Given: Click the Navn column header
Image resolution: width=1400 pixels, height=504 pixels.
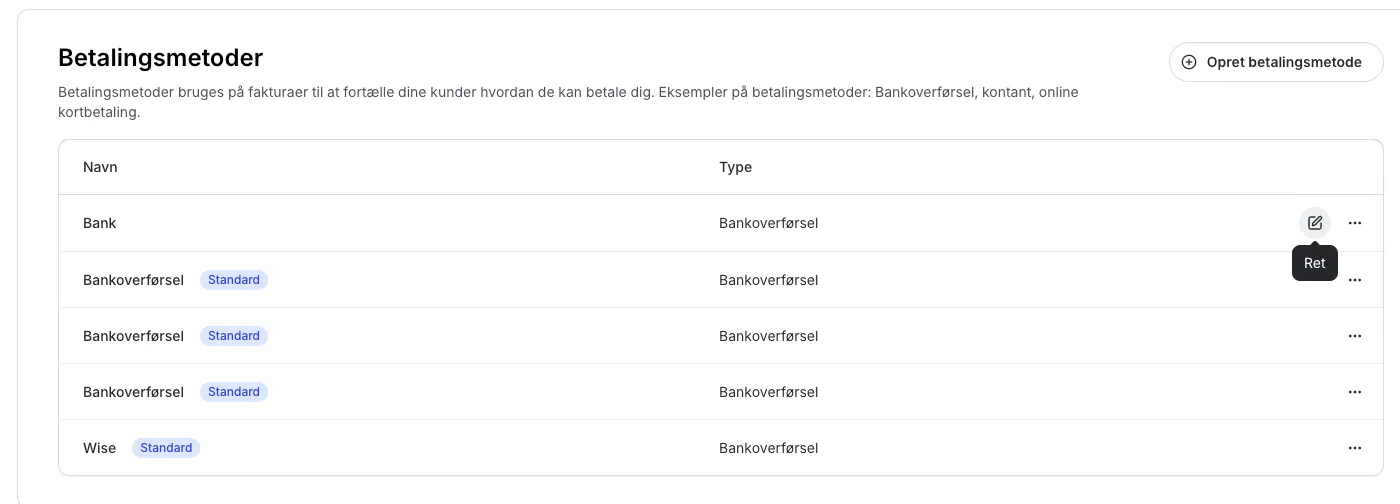Looking at the screenshot, I should coord(100,167).
